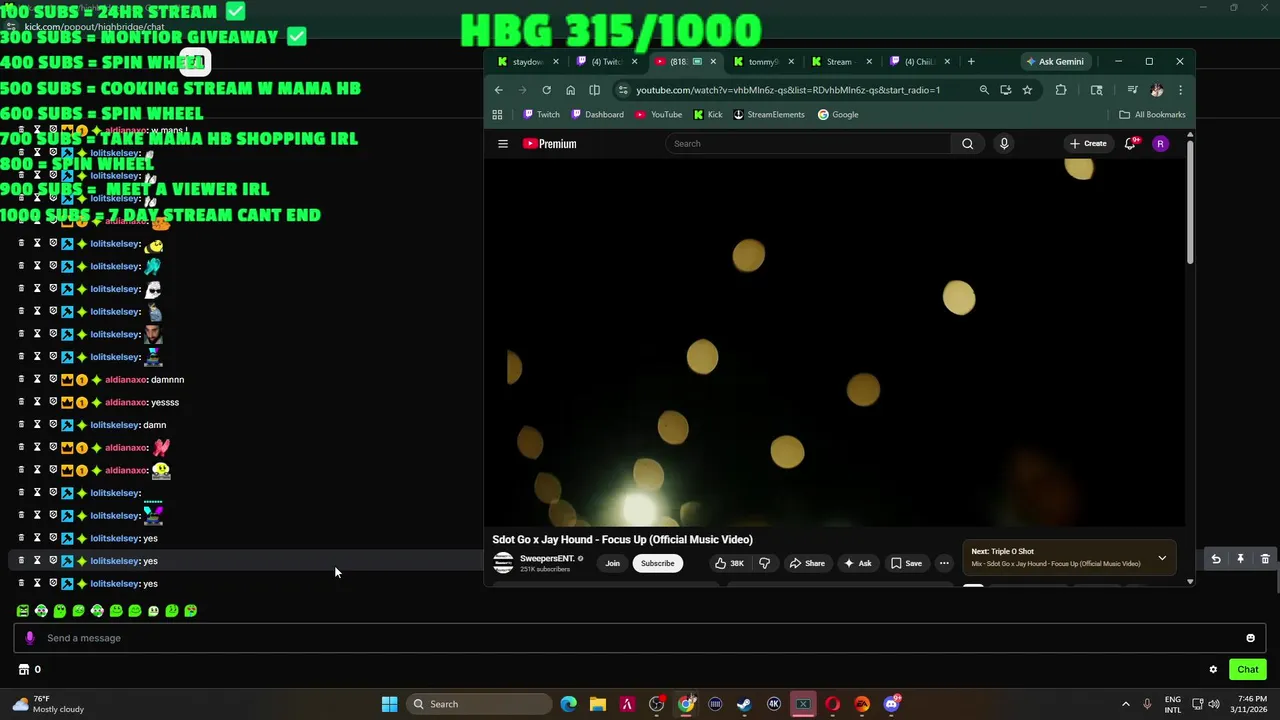Viewport: 1280px width, 720px height.
Task: Click the YouTube Create button
Action: click(1088, 144)
